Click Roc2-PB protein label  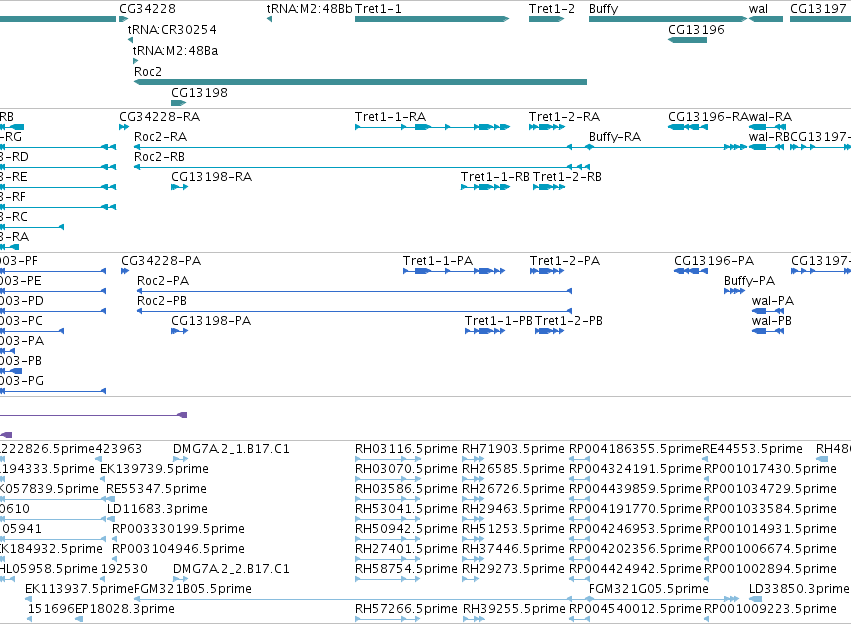162,301
